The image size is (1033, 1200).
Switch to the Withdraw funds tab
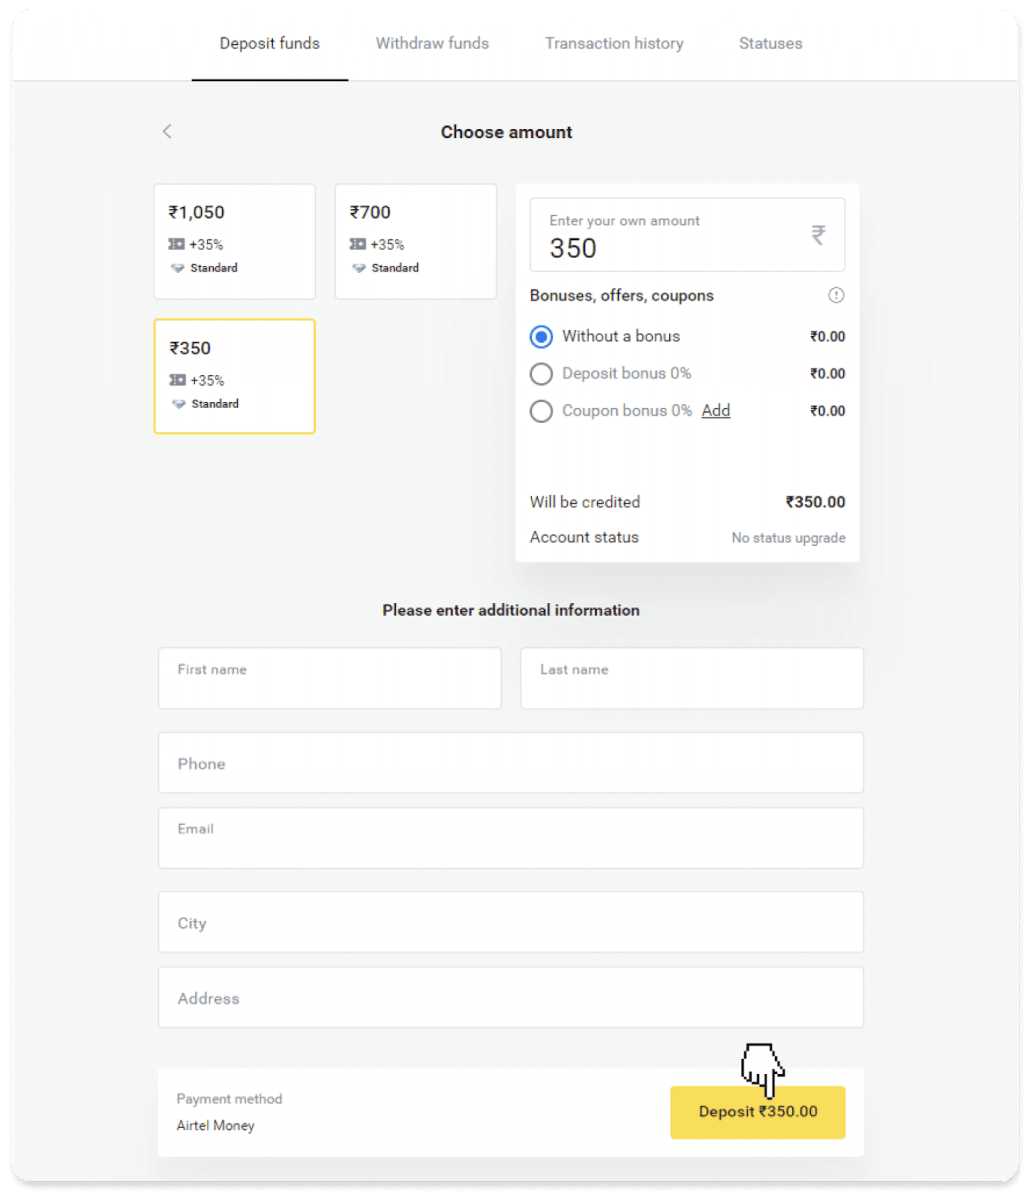click(432, 43)
